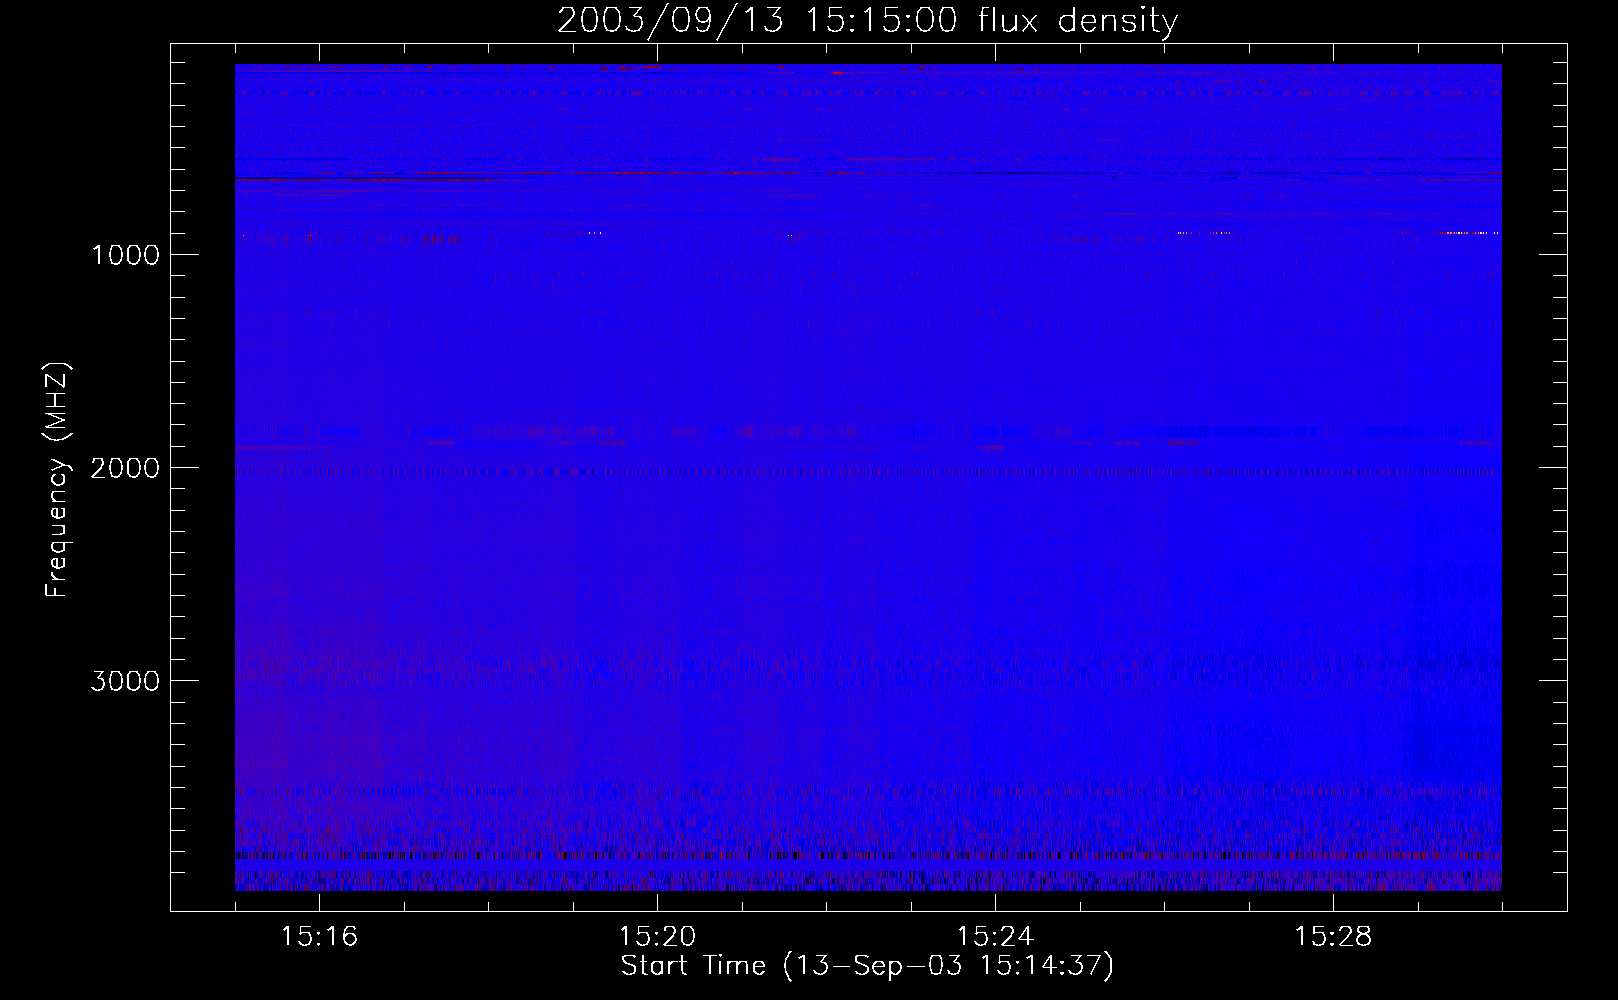
Task: Click the plot title '2003/09/13 15:15:00 flux density'
Action: tap(867, 21)
